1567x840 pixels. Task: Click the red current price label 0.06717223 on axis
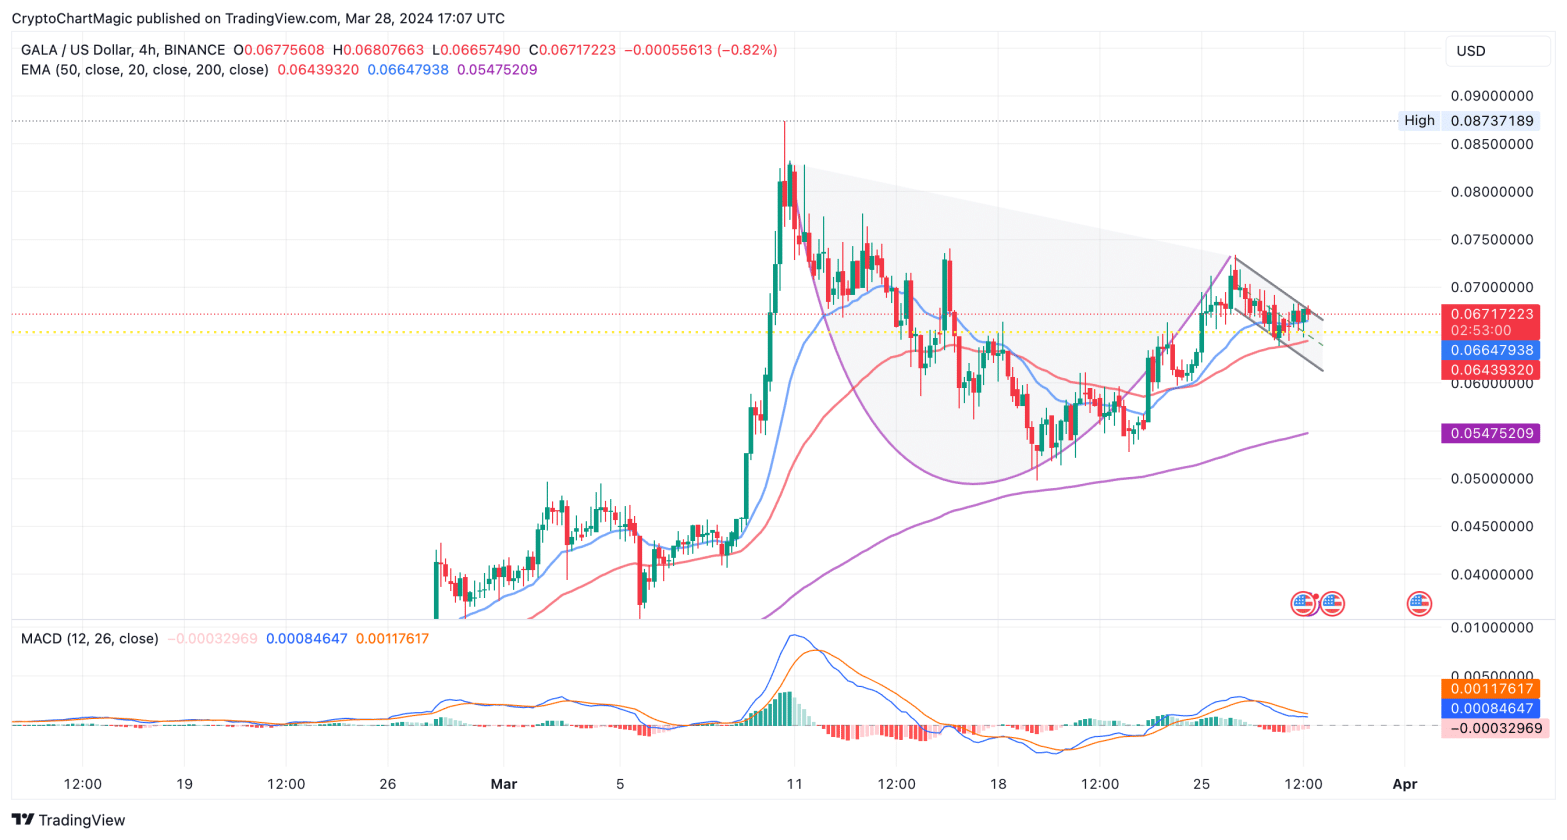(1490, 314)
